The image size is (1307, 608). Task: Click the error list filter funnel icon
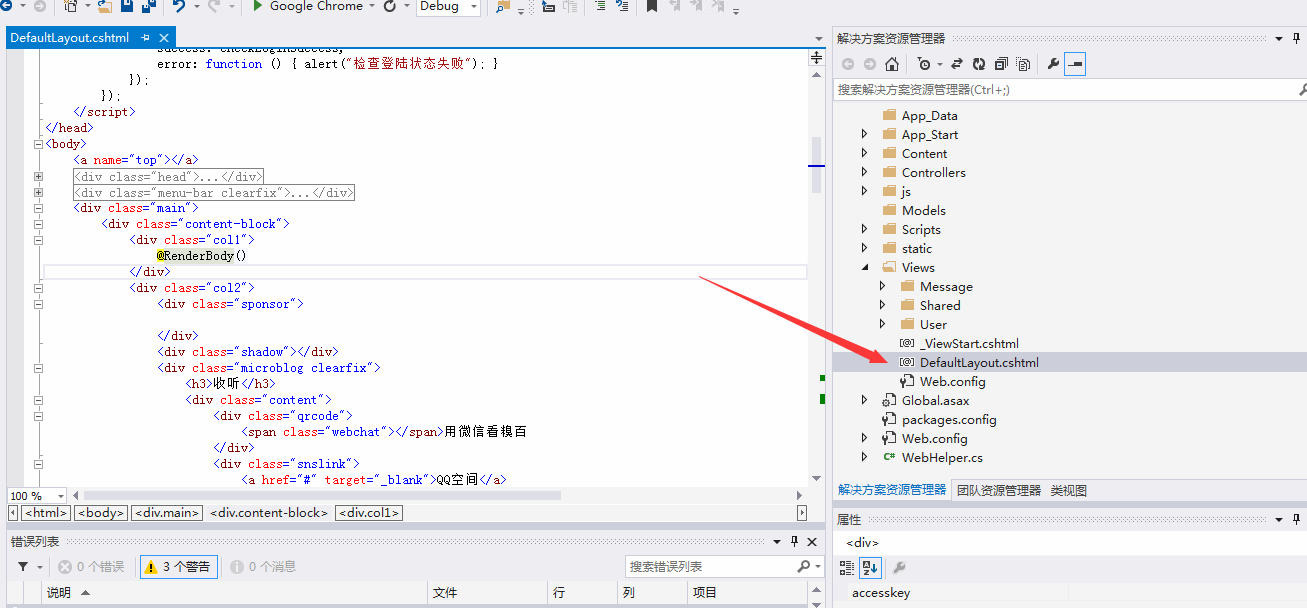(23, 567)
